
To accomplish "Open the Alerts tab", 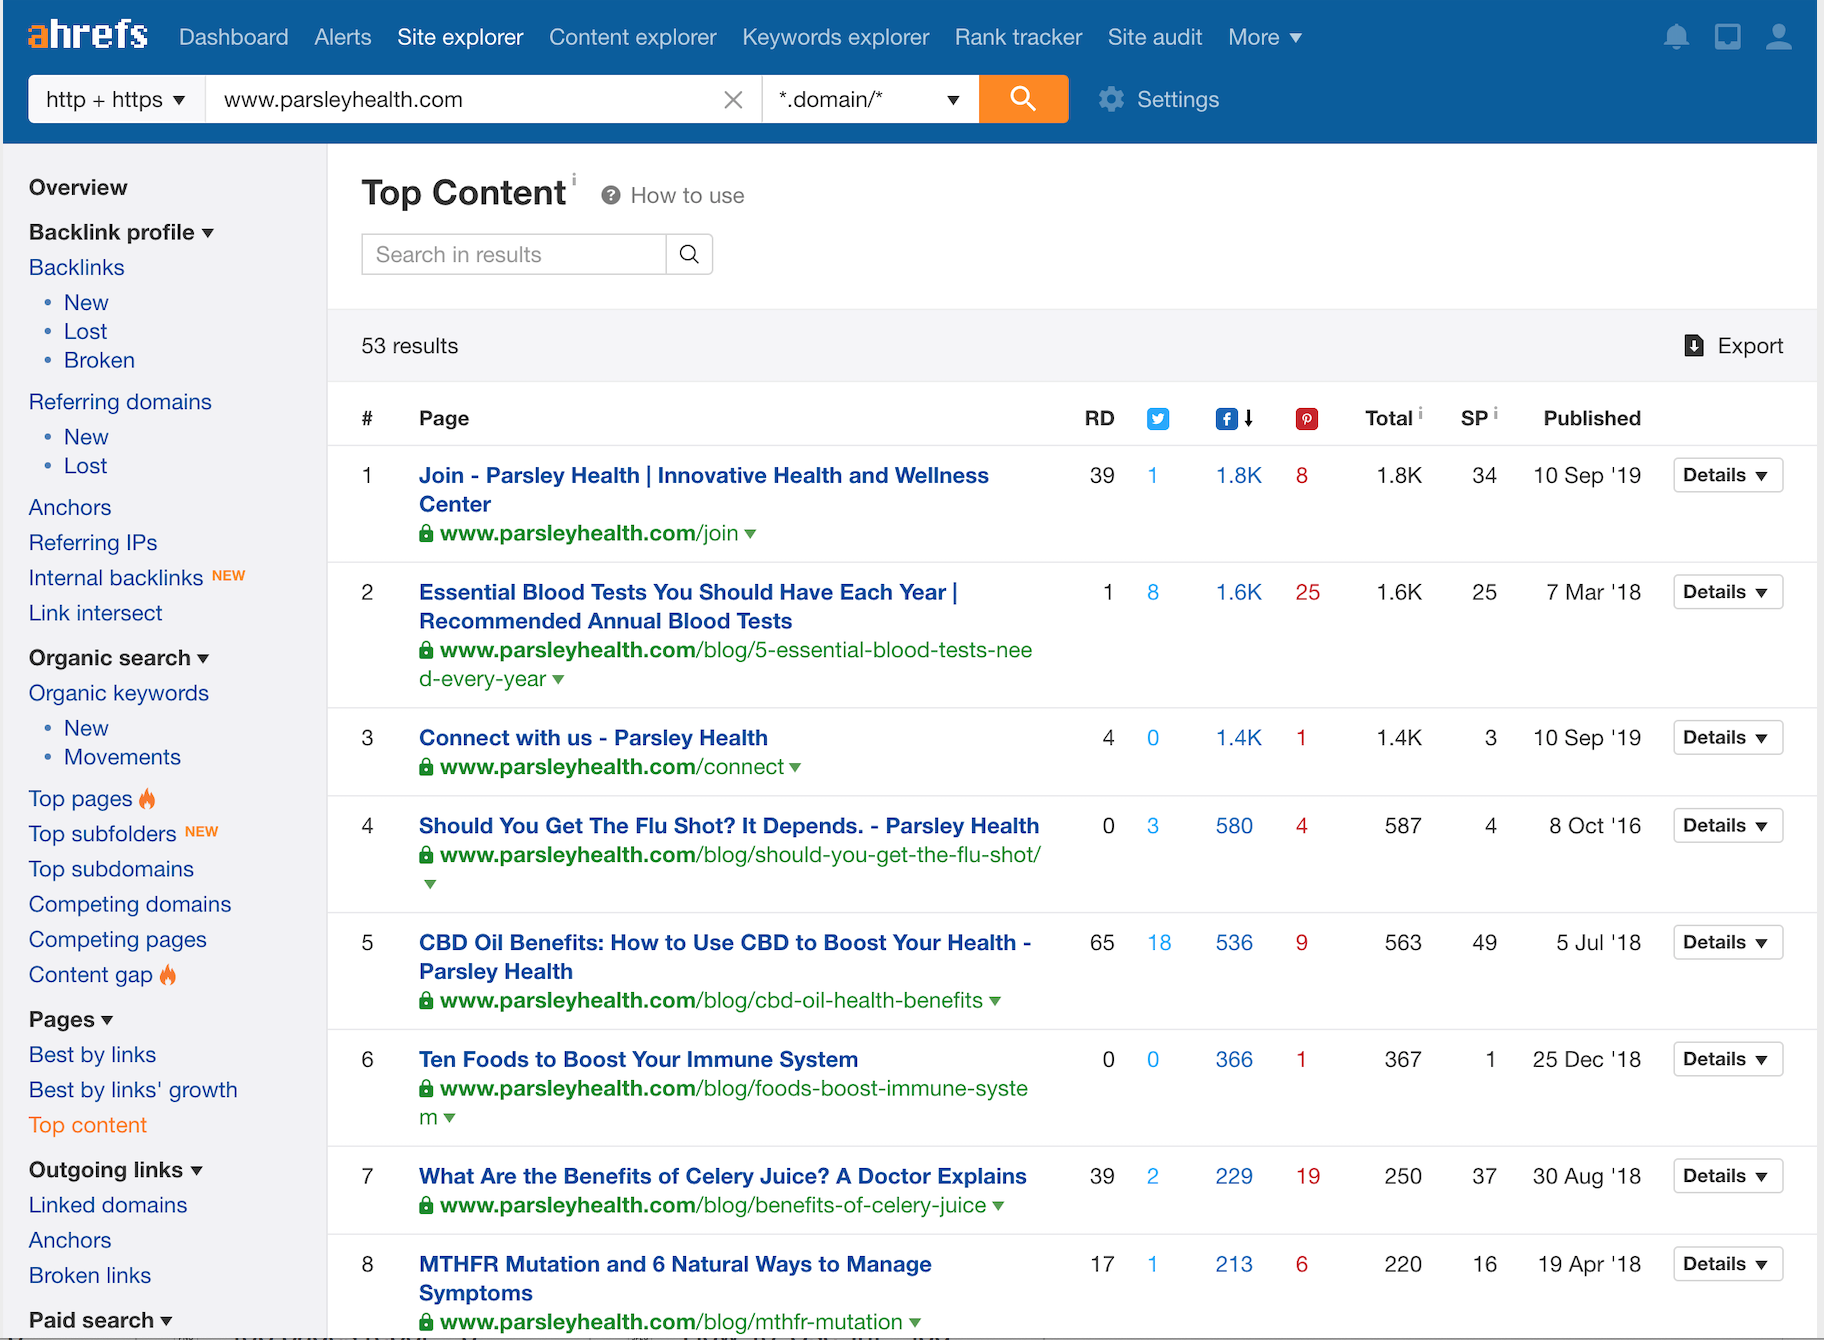I will click(x=343, y=37).
